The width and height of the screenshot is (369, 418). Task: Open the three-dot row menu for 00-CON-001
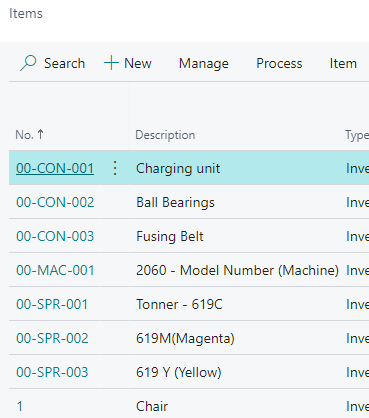(115, 168)
